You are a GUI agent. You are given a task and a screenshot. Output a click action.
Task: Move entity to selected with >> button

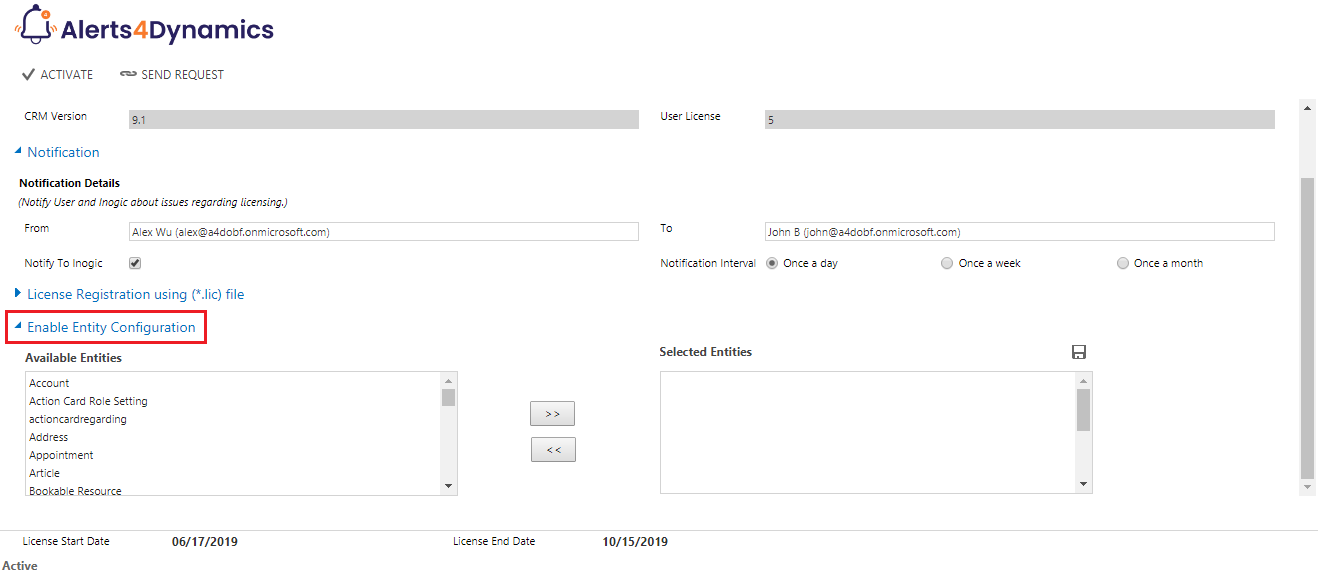point(553,414)
